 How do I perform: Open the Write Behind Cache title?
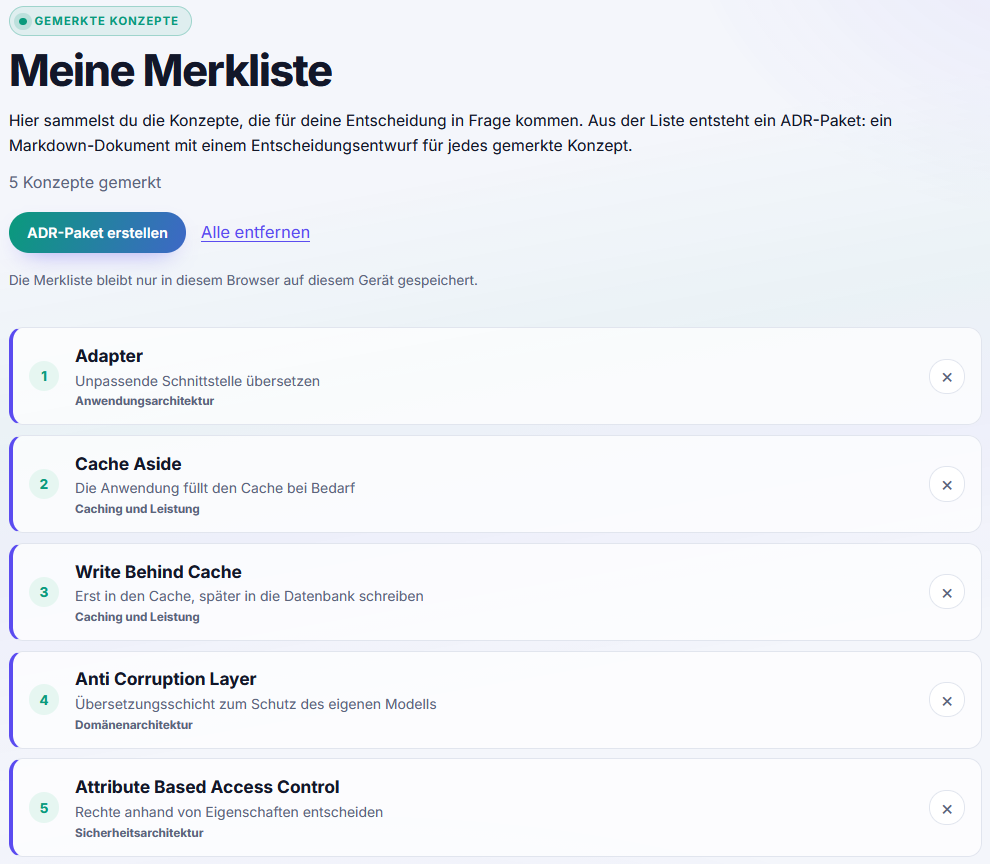click(158, 572)
